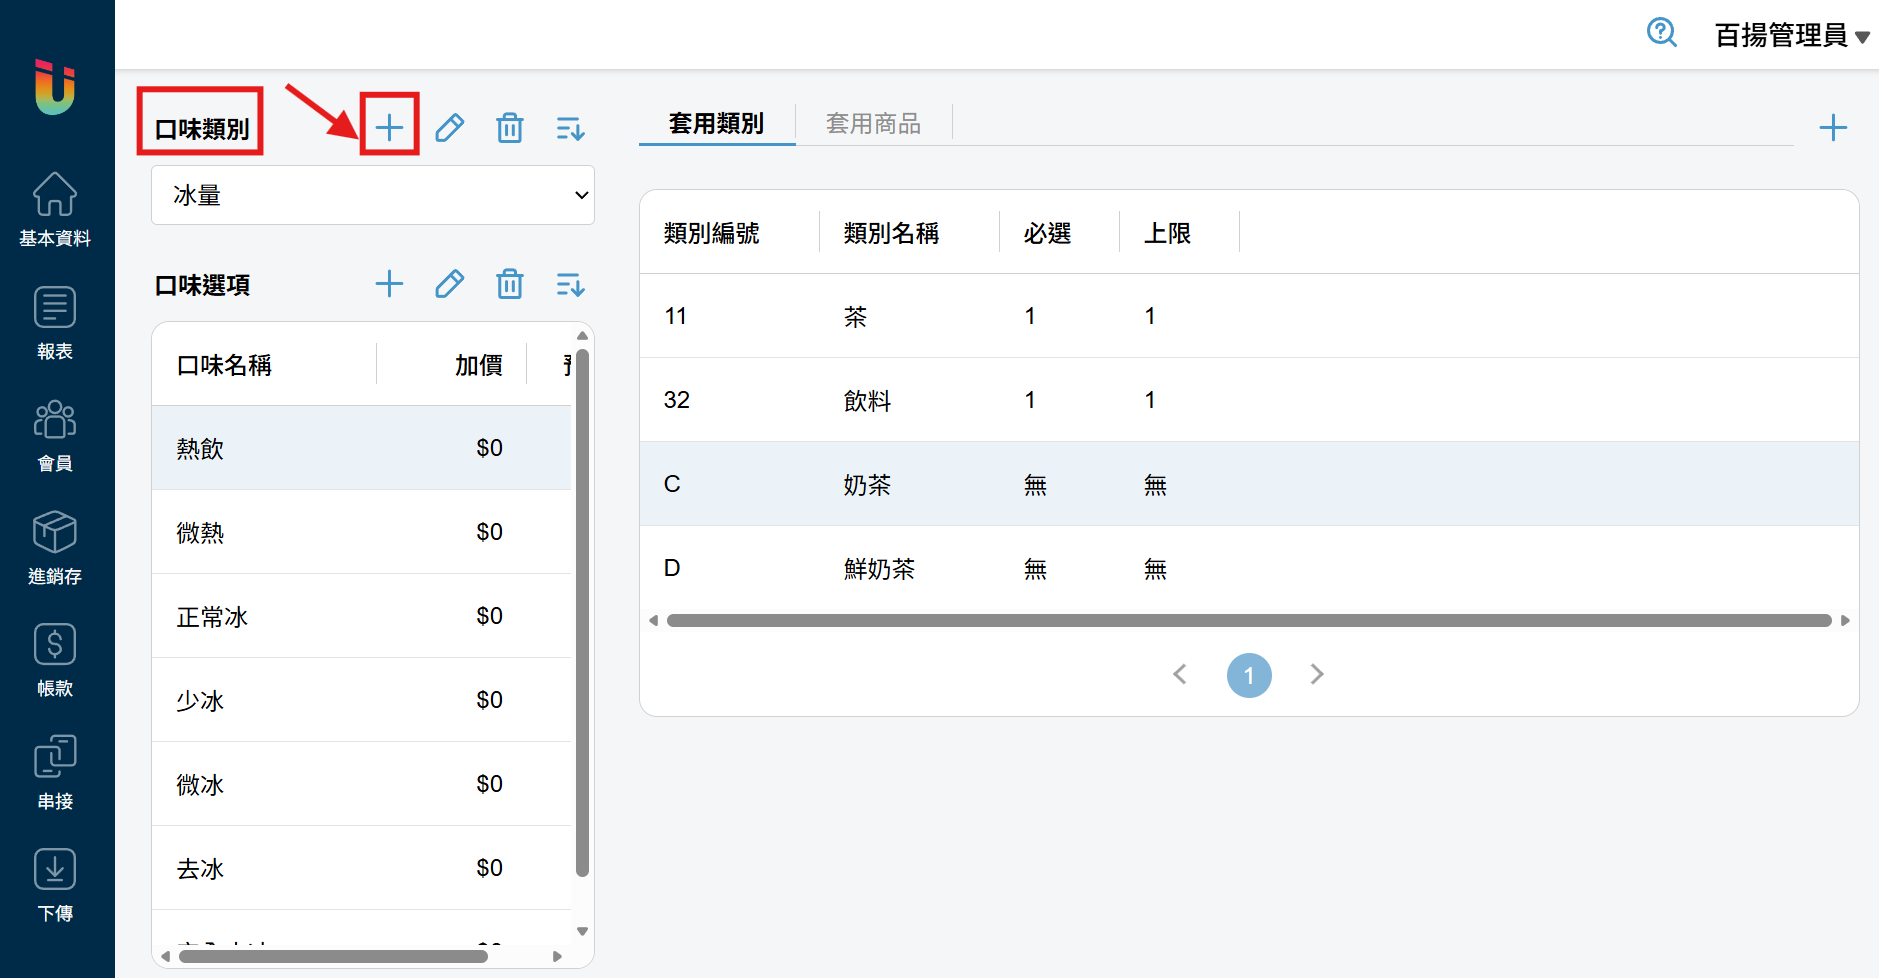Switch to the 套用商品 tab

click(x=873, y=123)
